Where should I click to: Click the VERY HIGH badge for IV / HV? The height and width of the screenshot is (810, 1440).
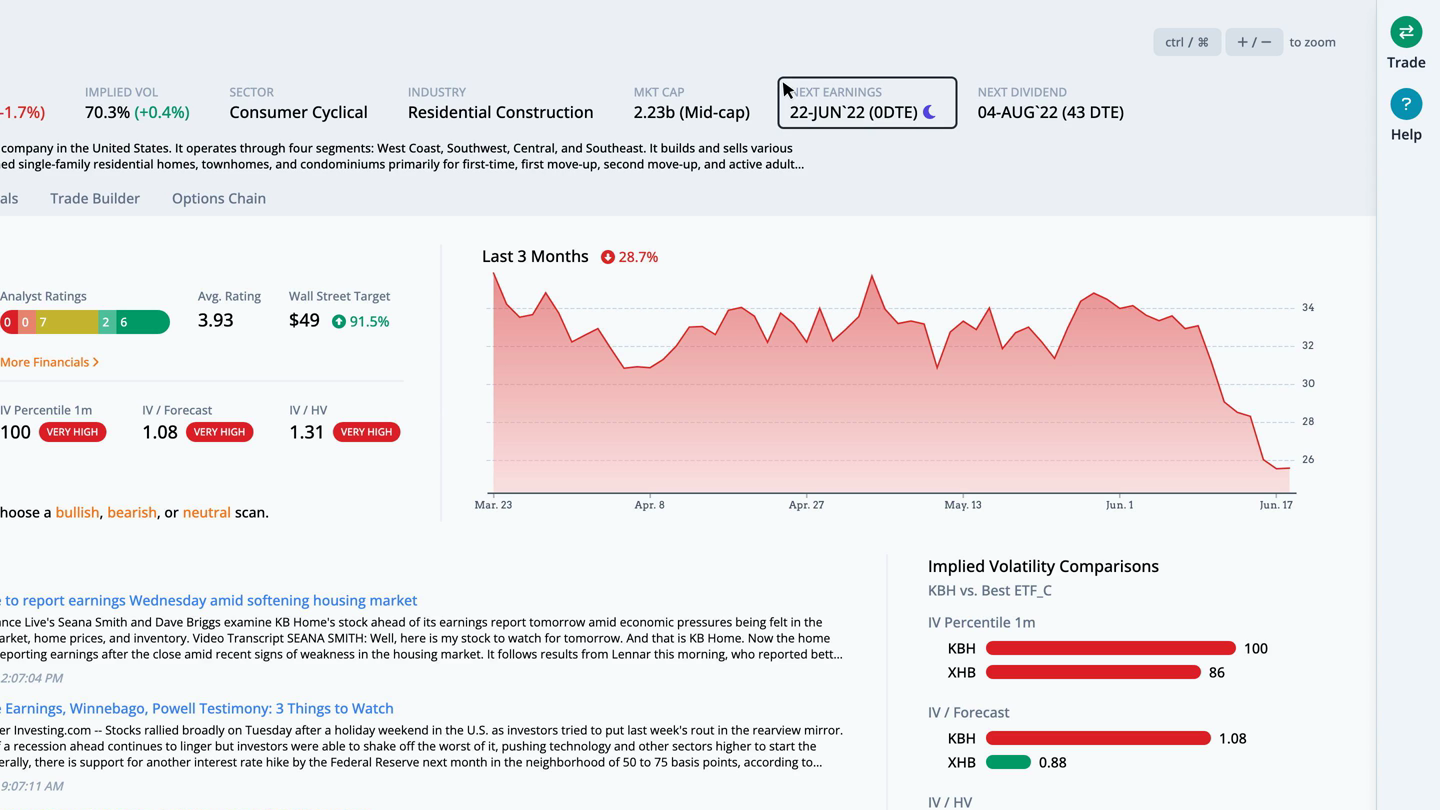[366, 432]
